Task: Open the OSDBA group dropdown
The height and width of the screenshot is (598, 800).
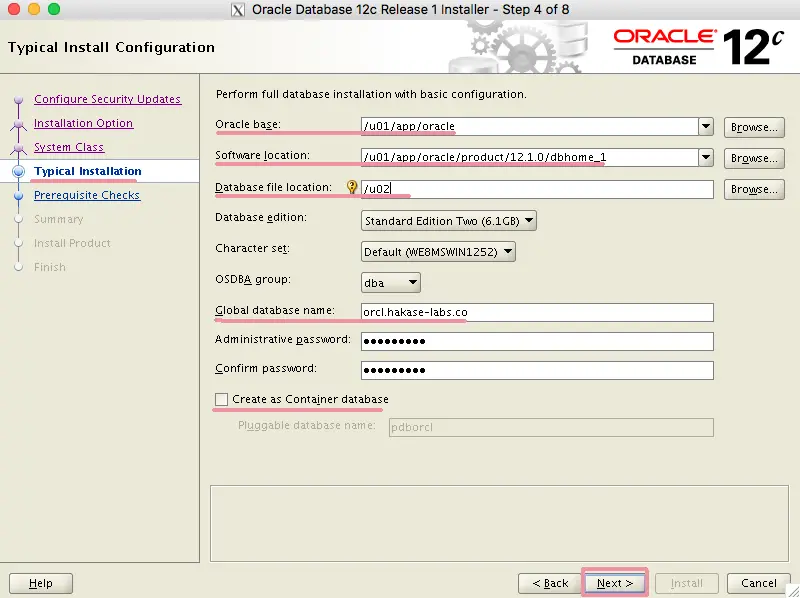Action: point(391,283)
